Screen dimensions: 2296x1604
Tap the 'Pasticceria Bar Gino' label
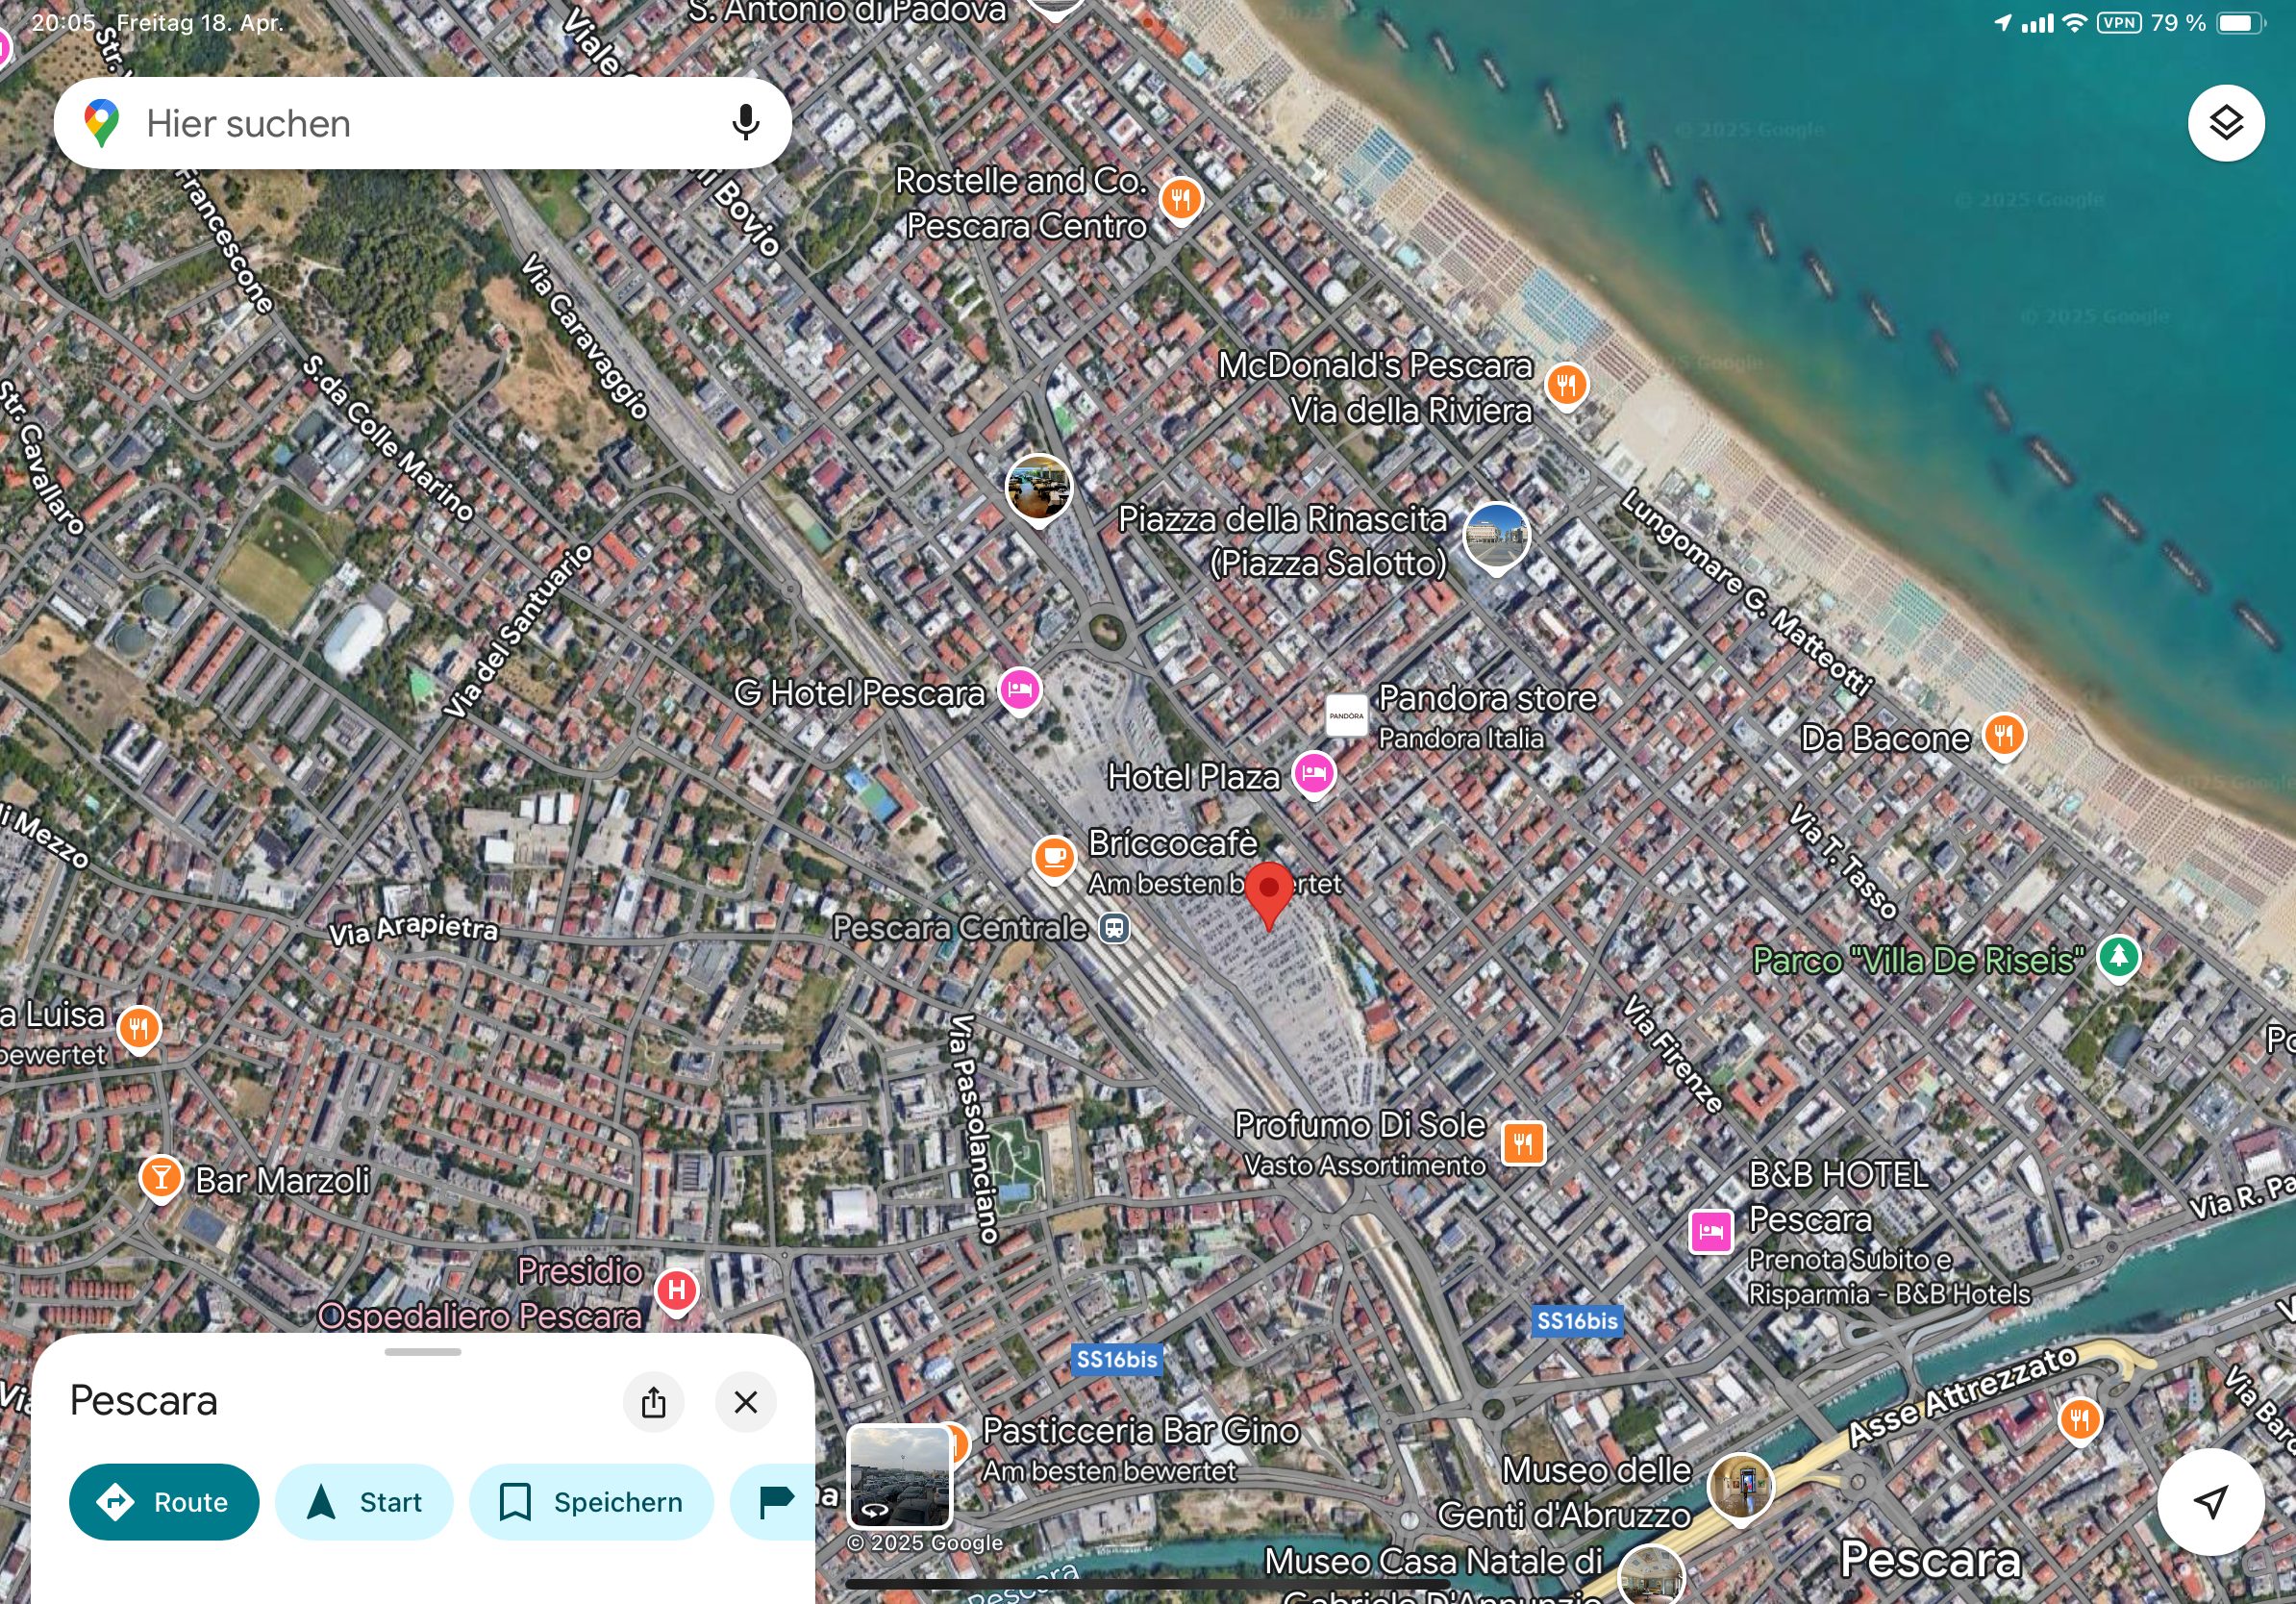(x=1141, y=1431)
